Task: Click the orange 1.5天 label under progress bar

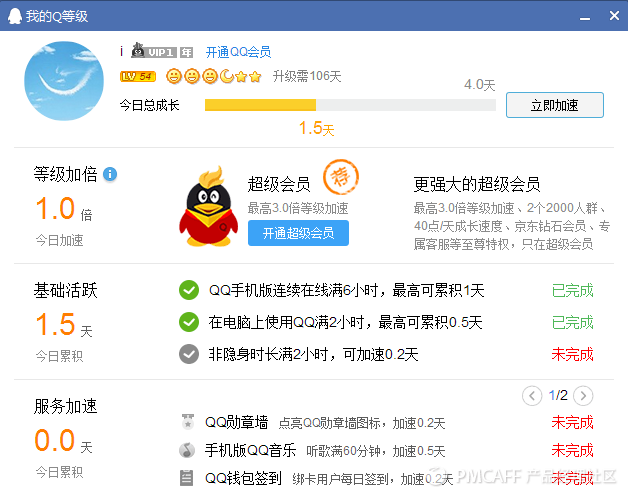Action: pos(316,129)
